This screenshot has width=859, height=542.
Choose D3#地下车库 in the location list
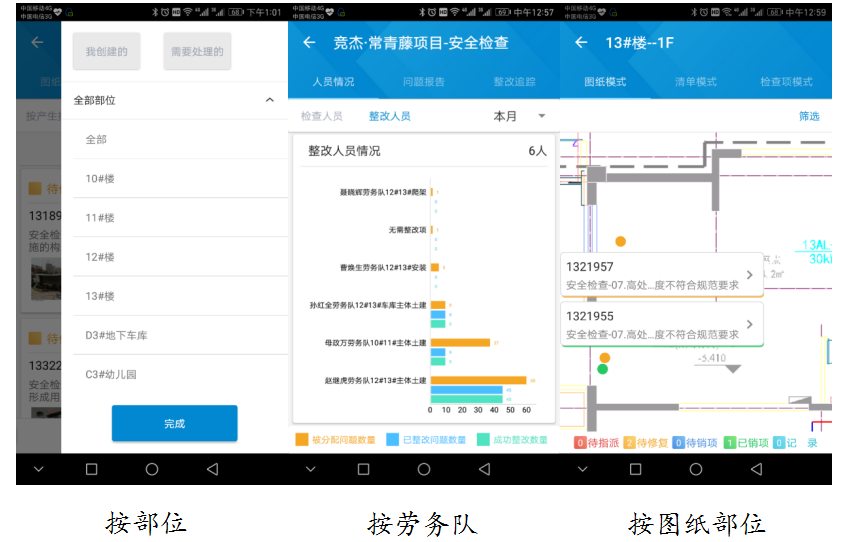(x=180, y=335)
